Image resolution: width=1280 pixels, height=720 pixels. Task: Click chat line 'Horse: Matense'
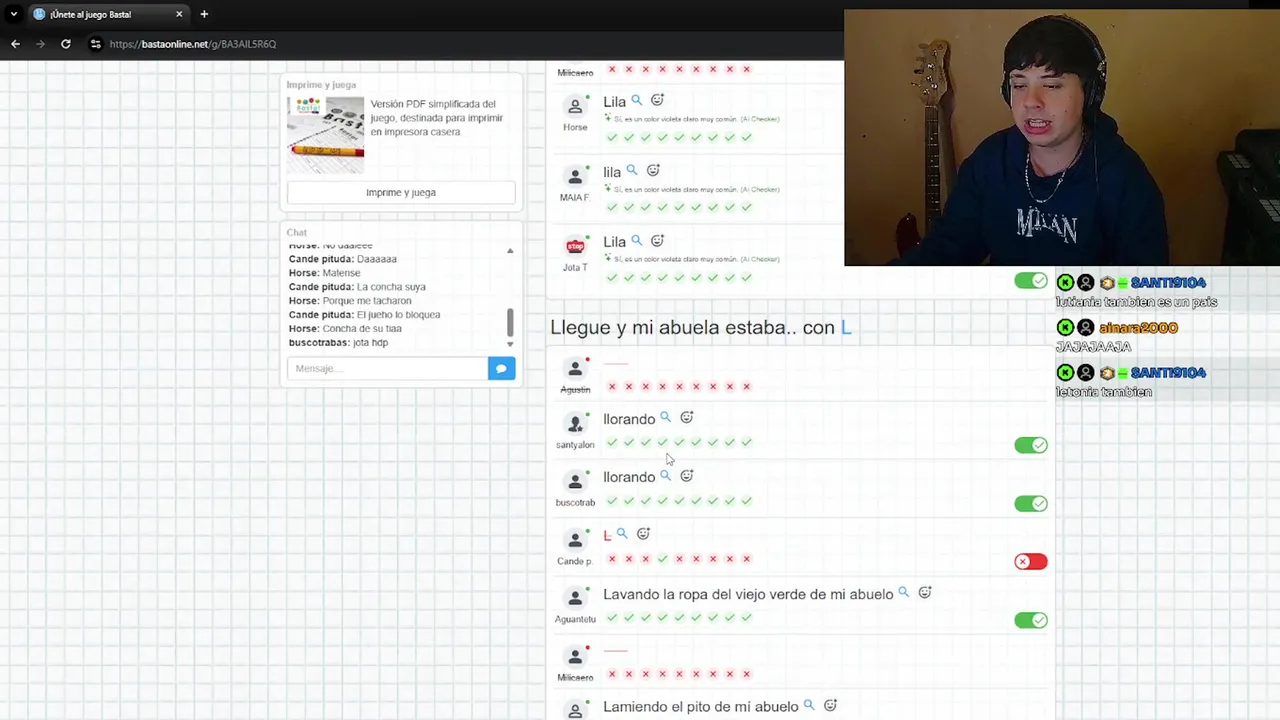(x=324, y=273)
